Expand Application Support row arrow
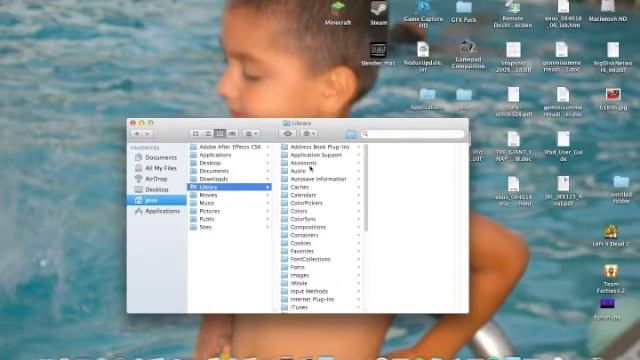This screenshot has width=640, height=360. (x=358, y=155)
